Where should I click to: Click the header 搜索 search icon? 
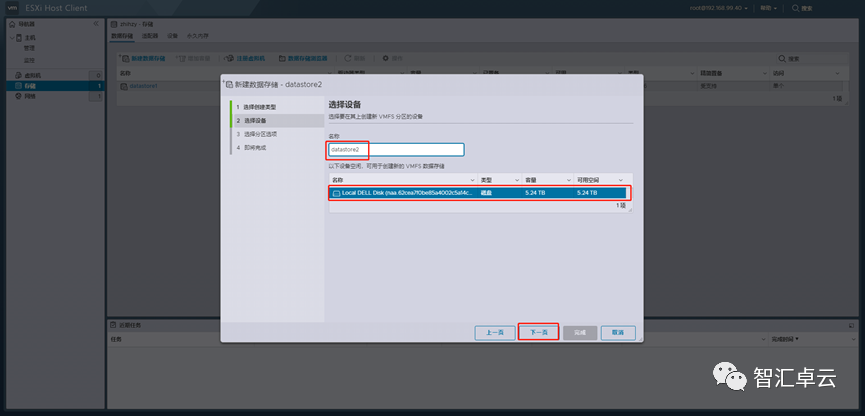click(795, 8)
